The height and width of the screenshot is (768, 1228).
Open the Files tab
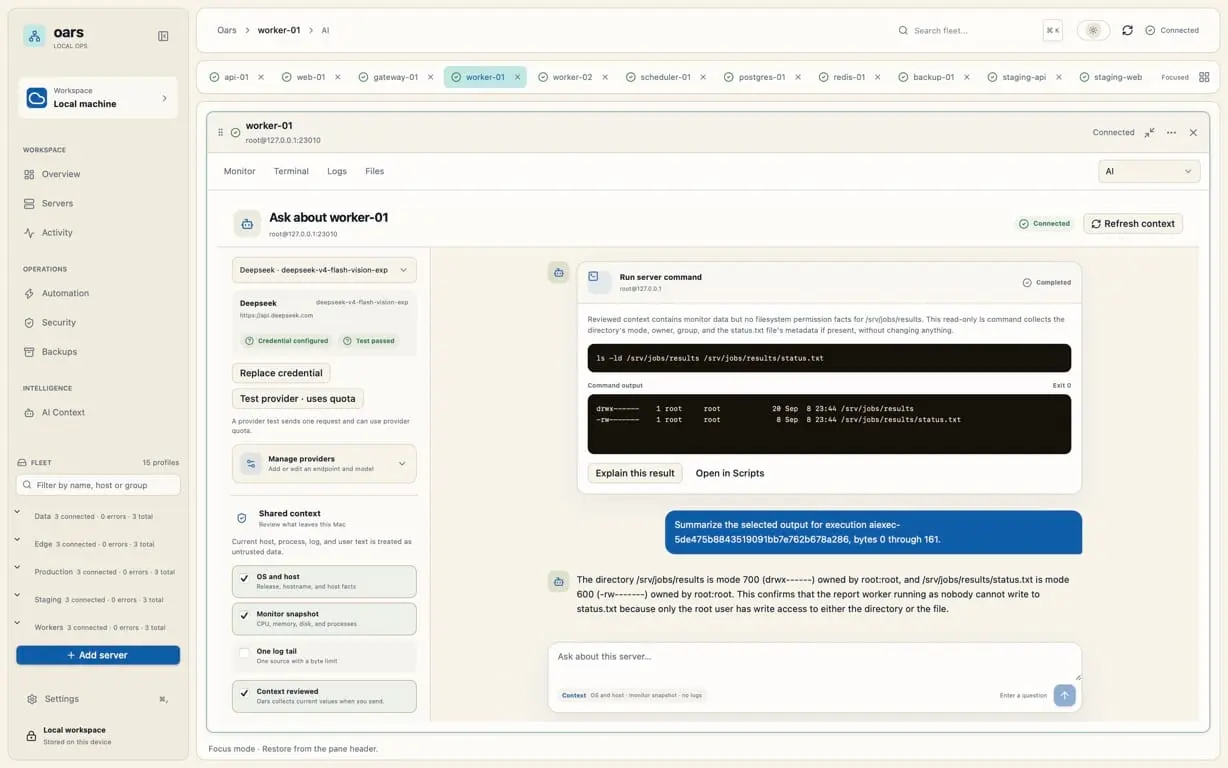pos(374,171)
